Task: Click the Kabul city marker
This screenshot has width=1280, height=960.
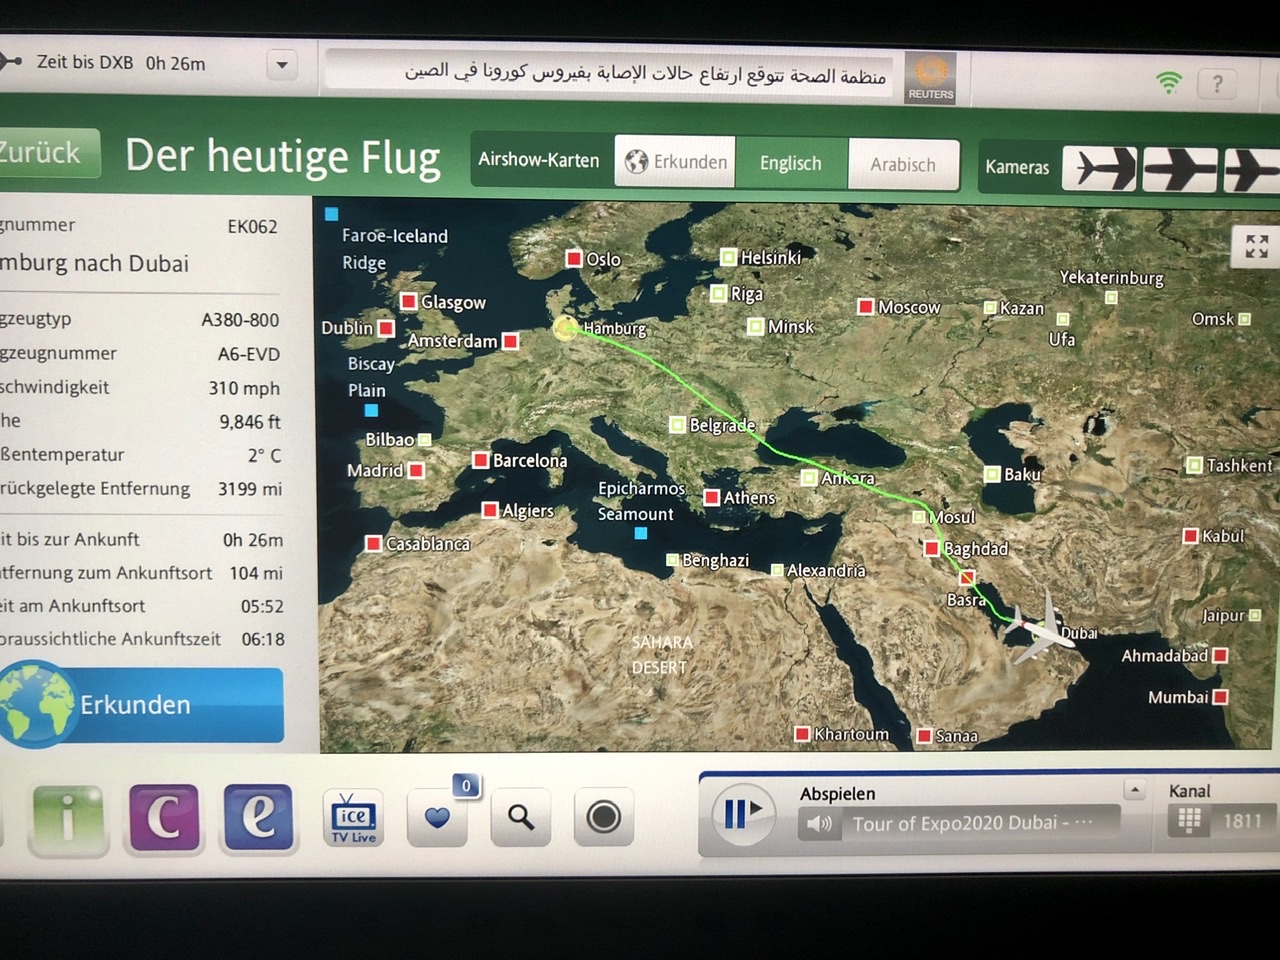Action: (x=1190, y=536)
